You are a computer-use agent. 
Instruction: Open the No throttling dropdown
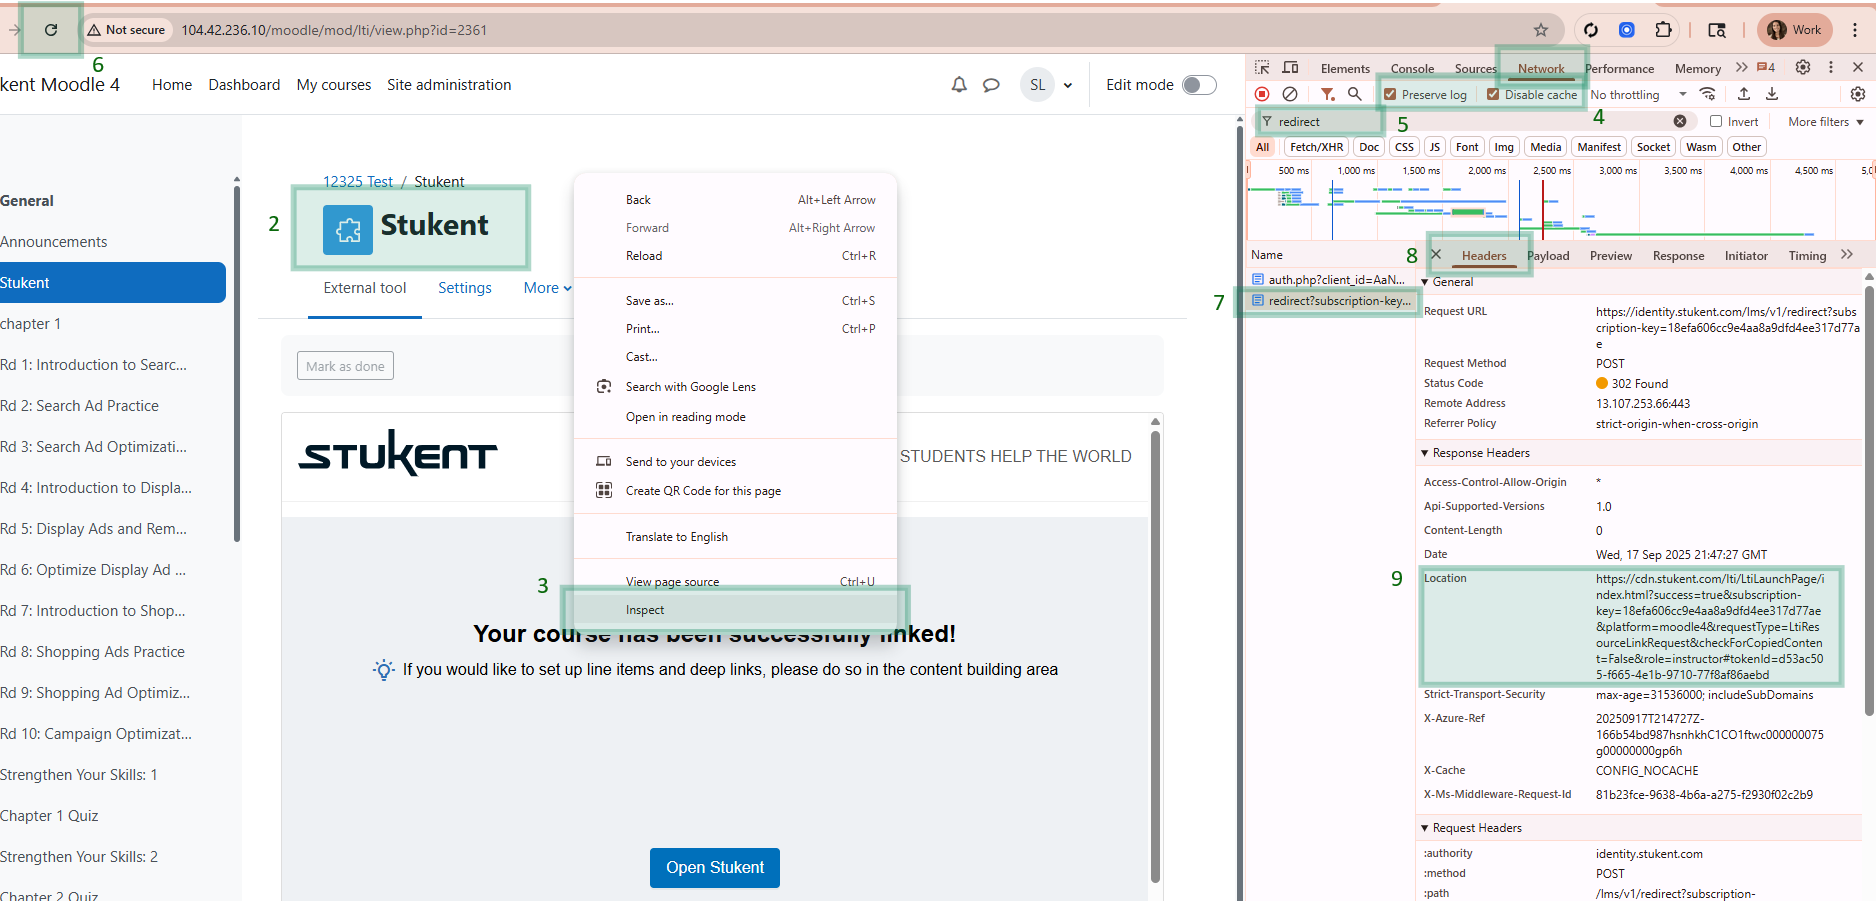[1638, 95]
